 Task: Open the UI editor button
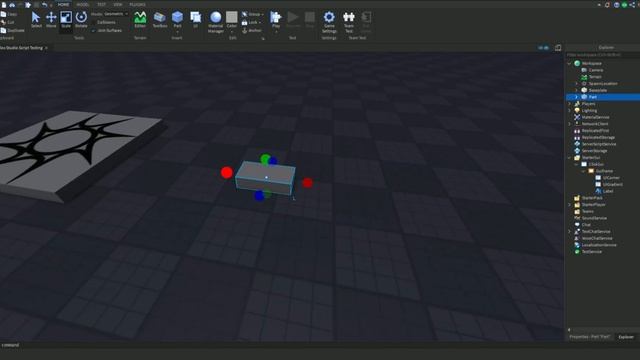(196, 20)
